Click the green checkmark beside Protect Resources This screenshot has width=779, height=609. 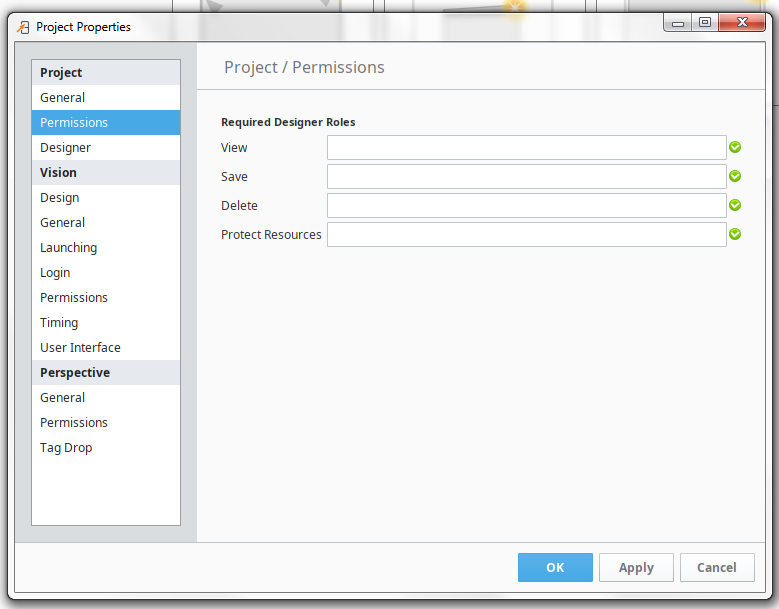[735, 234]
